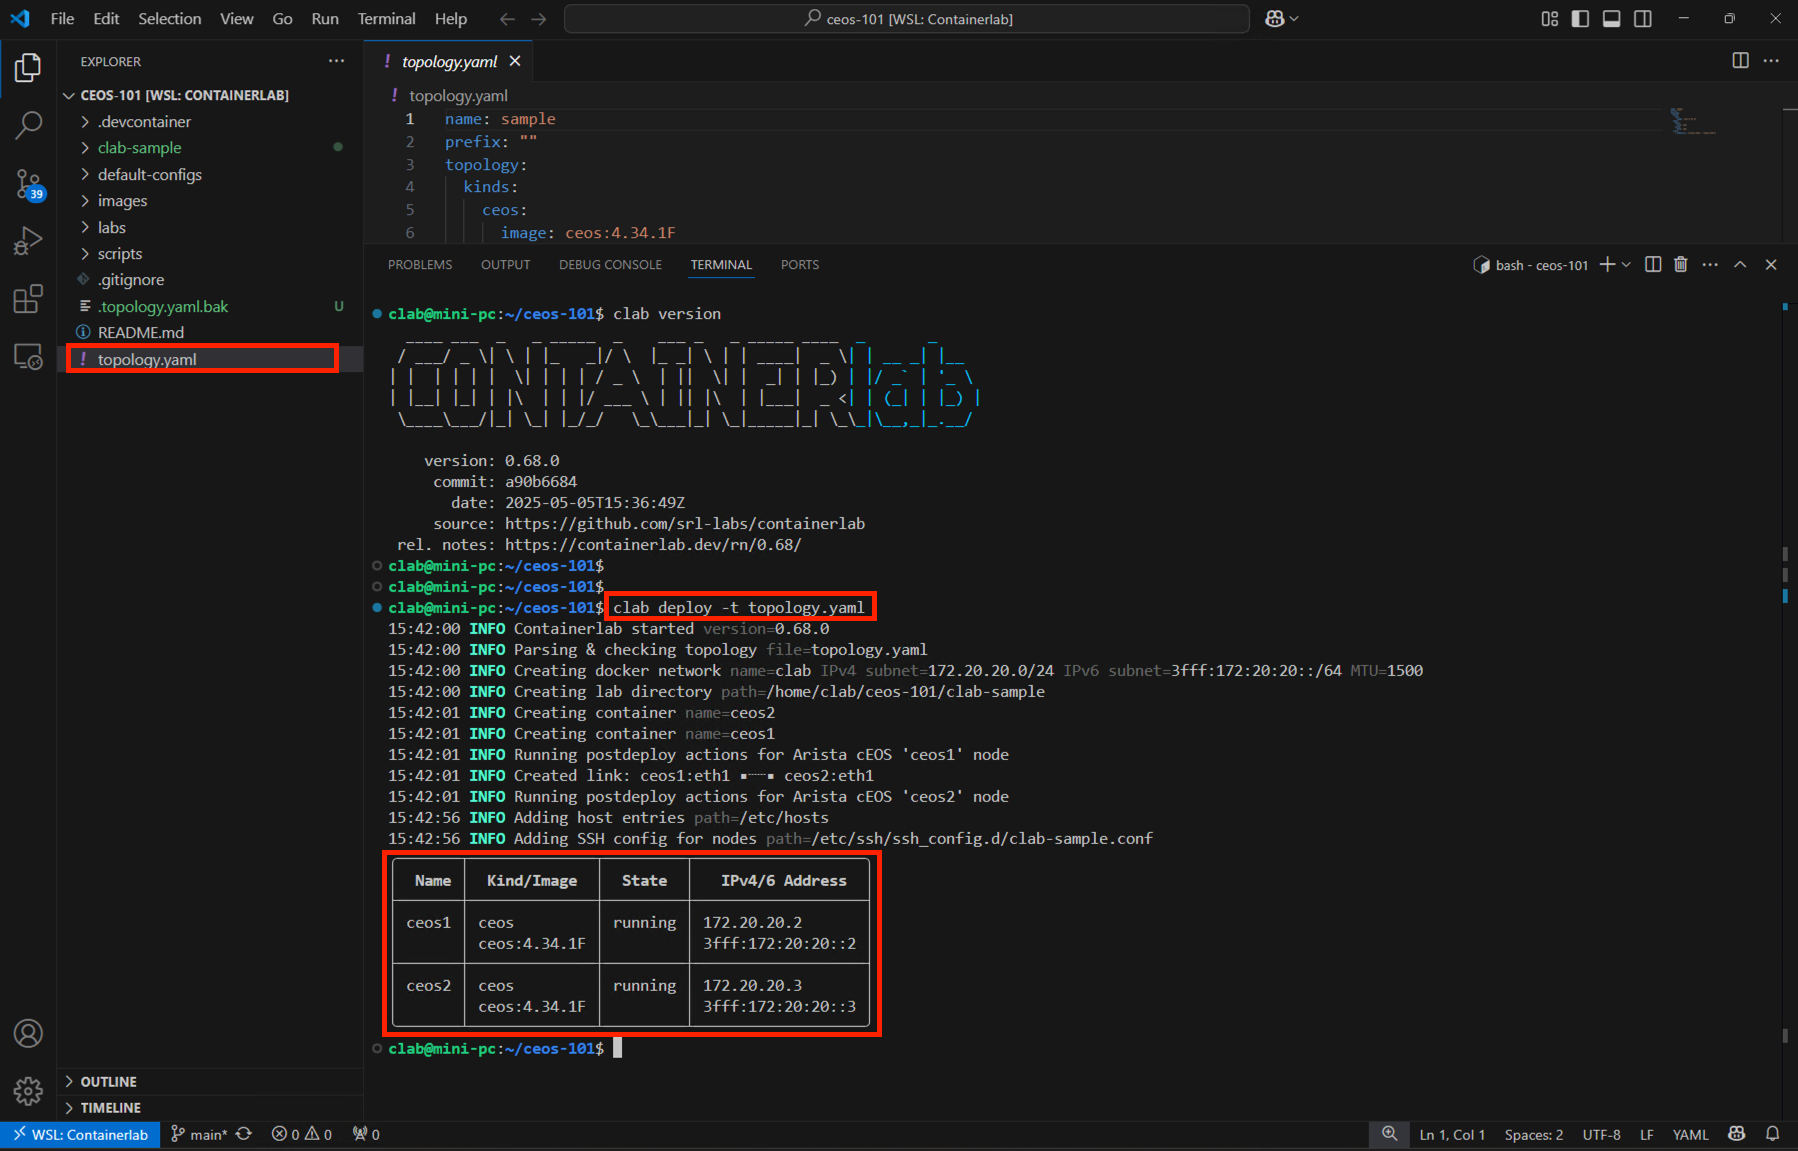Click the WSL: Containerlab remote indicator
This screenshot has width=1798, height=1151.
click(x=80, y=1134)
